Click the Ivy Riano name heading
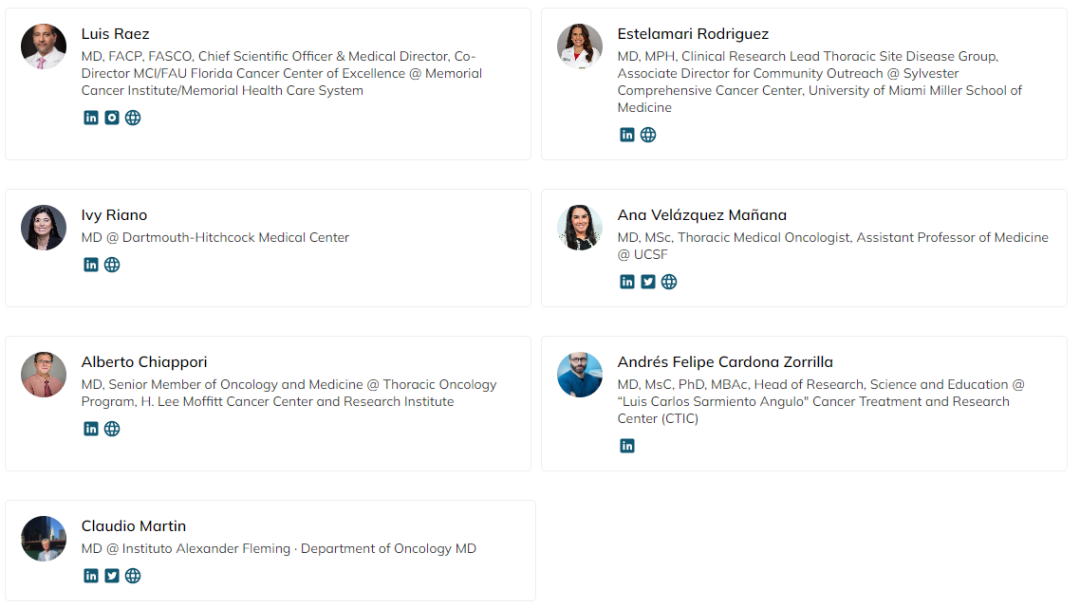Image resolution: width=1080 pixels, height=607 pixels. [114, 215]
